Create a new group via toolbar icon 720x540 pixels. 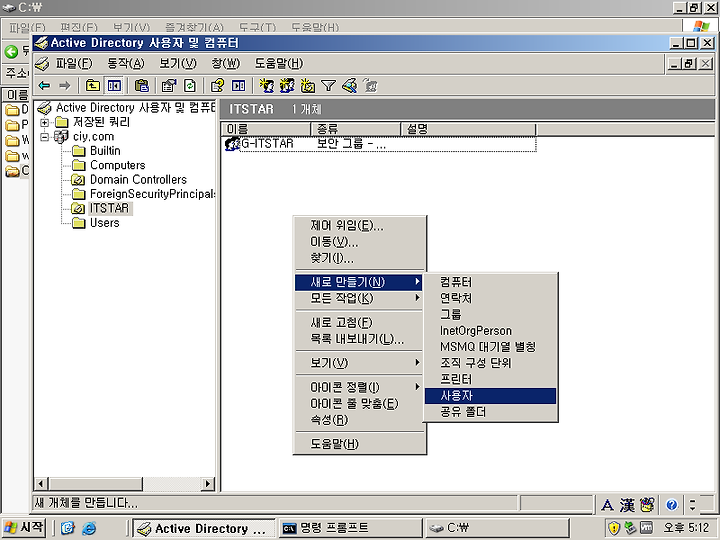coord(287,85)
